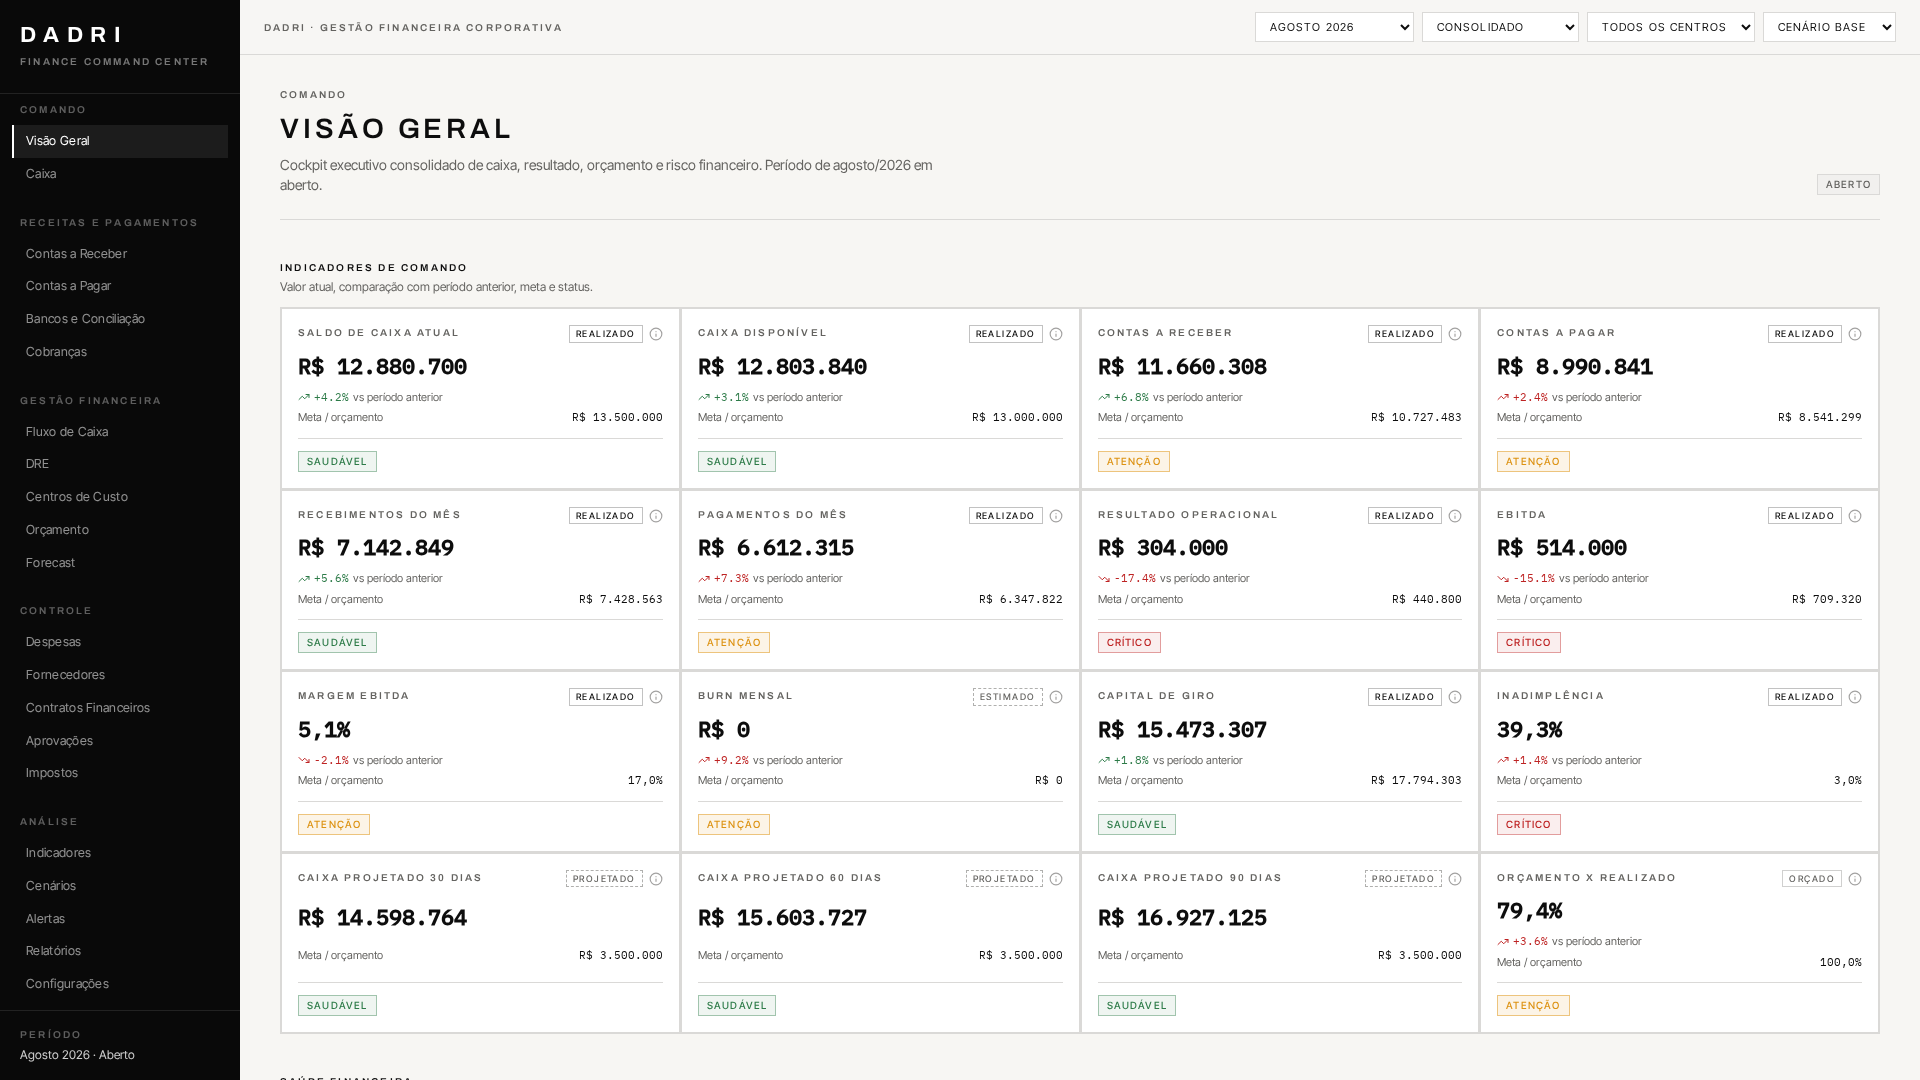This screenshot has width=1920, height=1080.
Task: Open Contratos Financeiros in sidebar
Action: pos(120,708)
